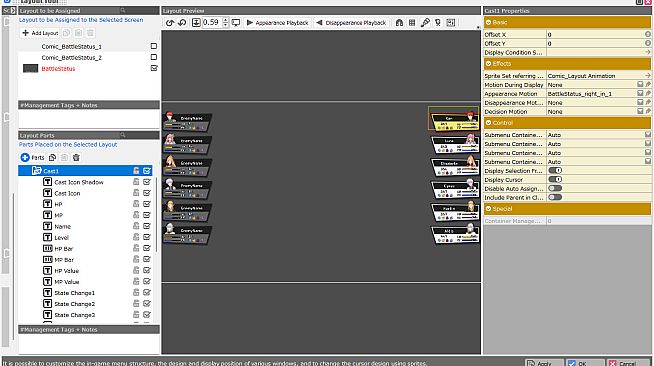
Task: Toggle visibility checkbox of Cast Icon Shadow
Action: [x=147, y=182]
